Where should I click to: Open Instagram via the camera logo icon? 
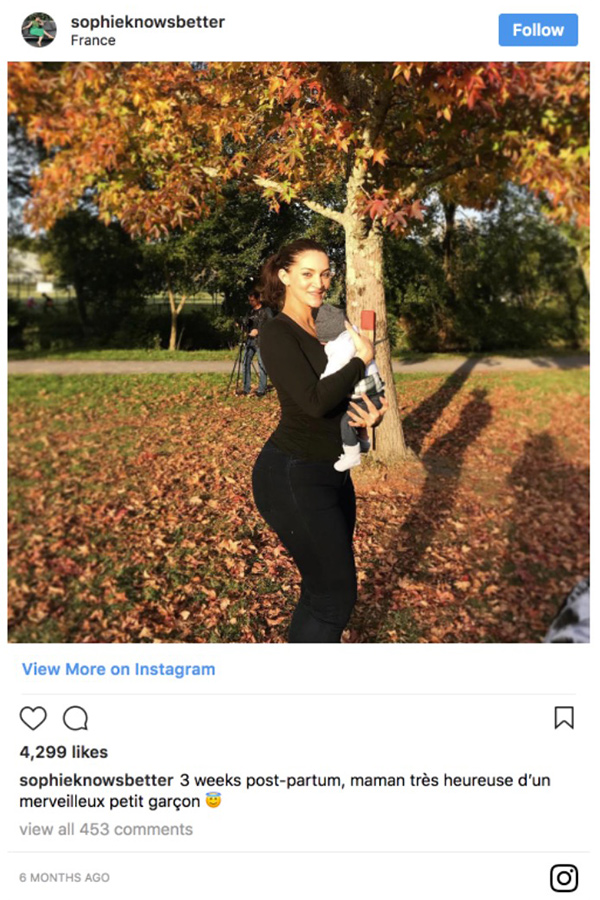[x=564, y=878]
